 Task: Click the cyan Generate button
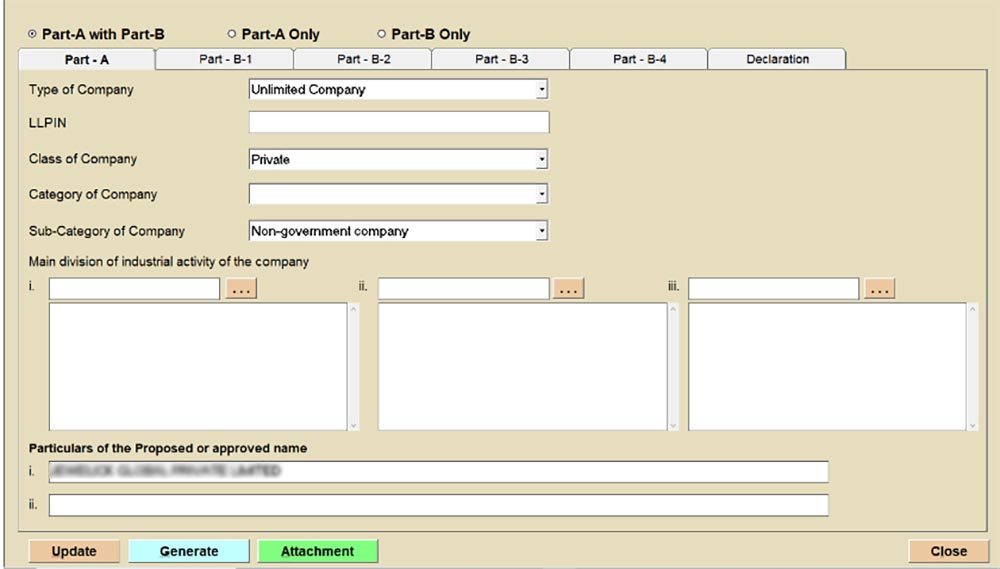[188, 551]
